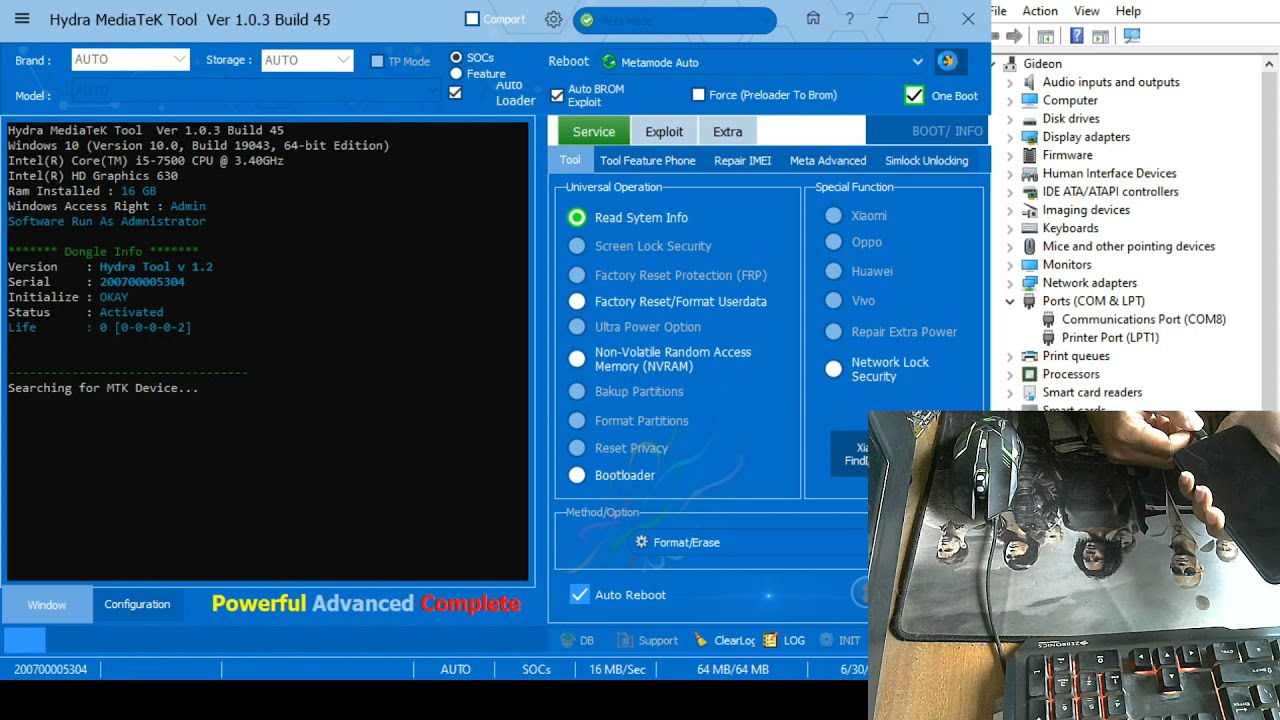Click the Meta Mode selector pill

tap(675, 20)
